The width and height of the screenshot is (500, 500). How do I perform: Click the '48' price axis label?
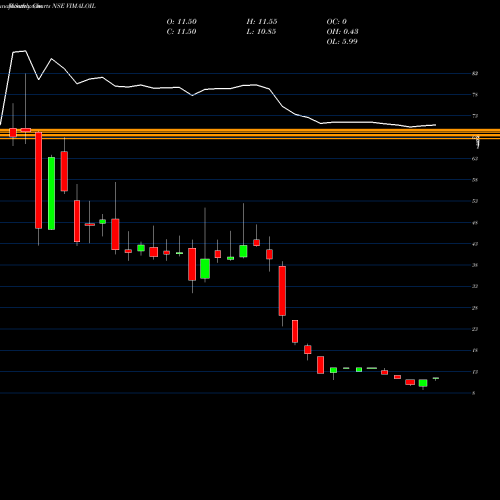point(475,223)
